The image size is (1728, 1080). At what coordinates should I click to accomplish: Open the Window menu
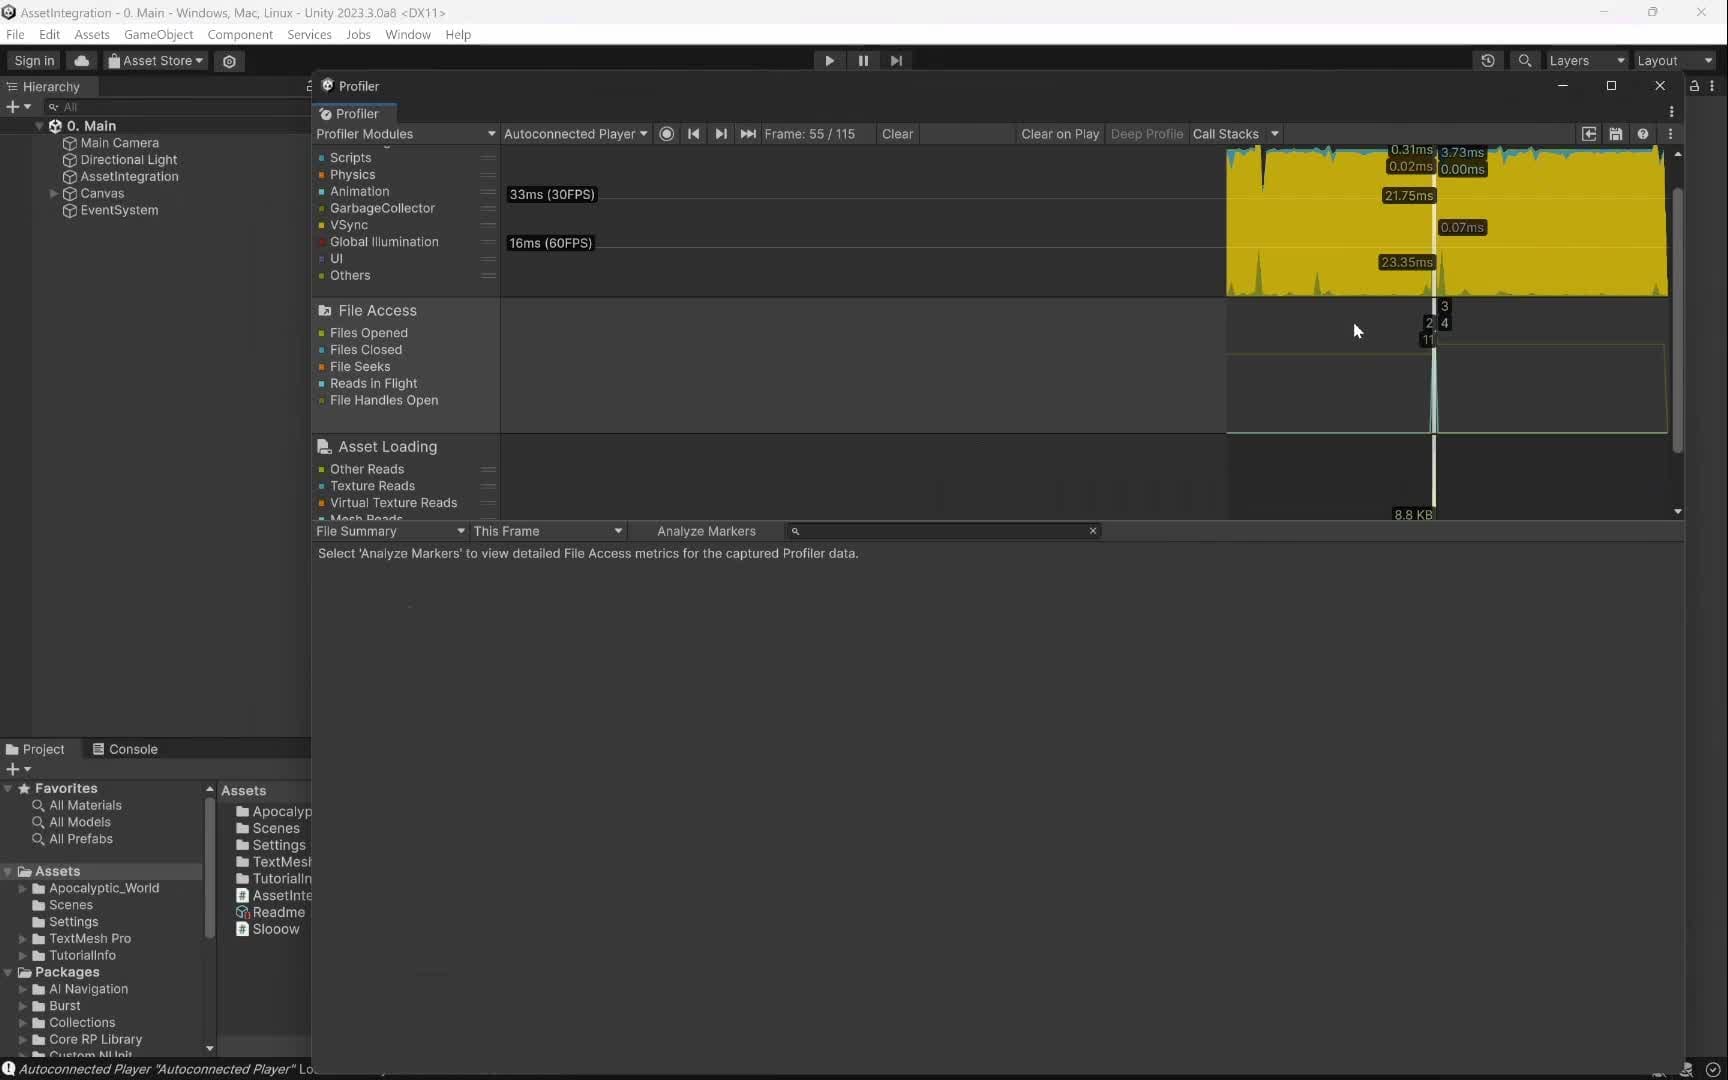[x=407, y=34]
